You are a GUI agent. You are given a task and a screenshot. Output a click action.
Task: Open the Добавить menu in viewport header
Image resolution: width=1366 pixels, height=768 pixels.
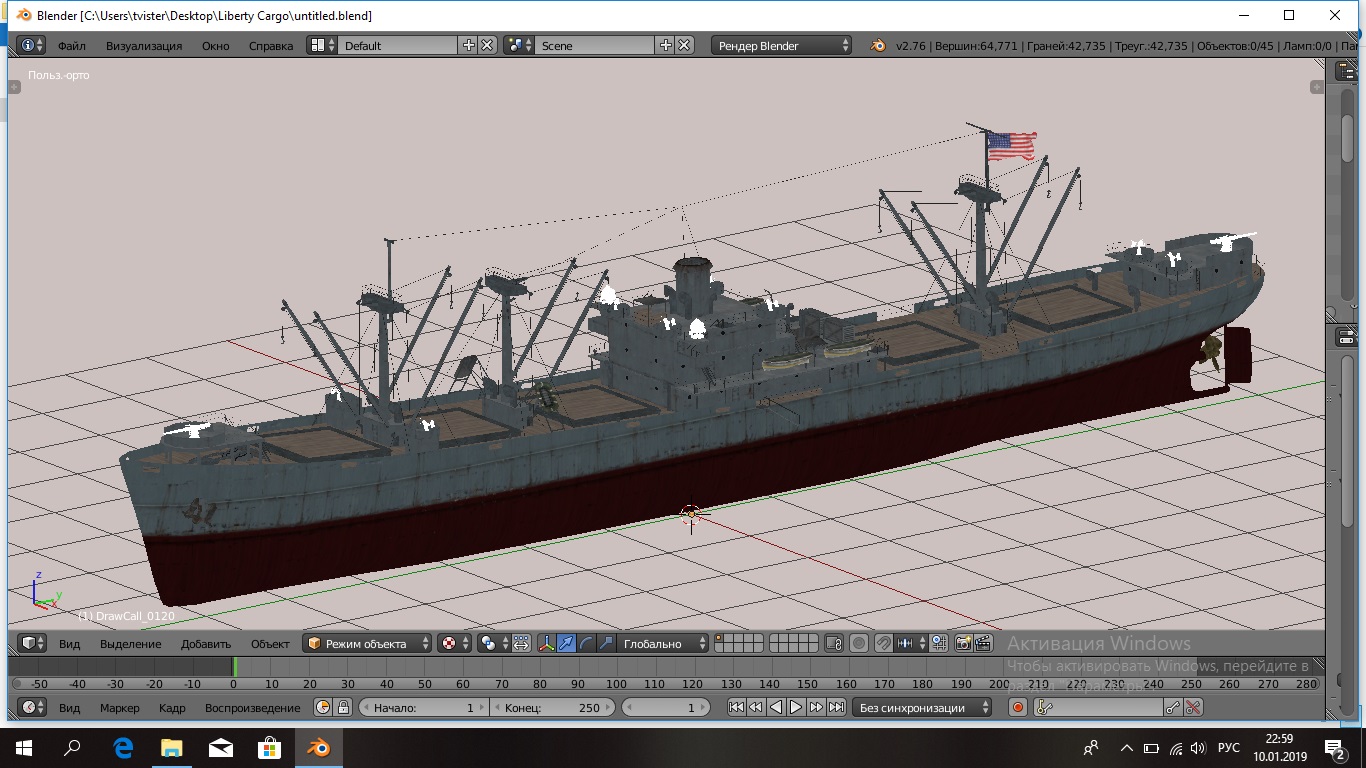click(x=206, y=643)
